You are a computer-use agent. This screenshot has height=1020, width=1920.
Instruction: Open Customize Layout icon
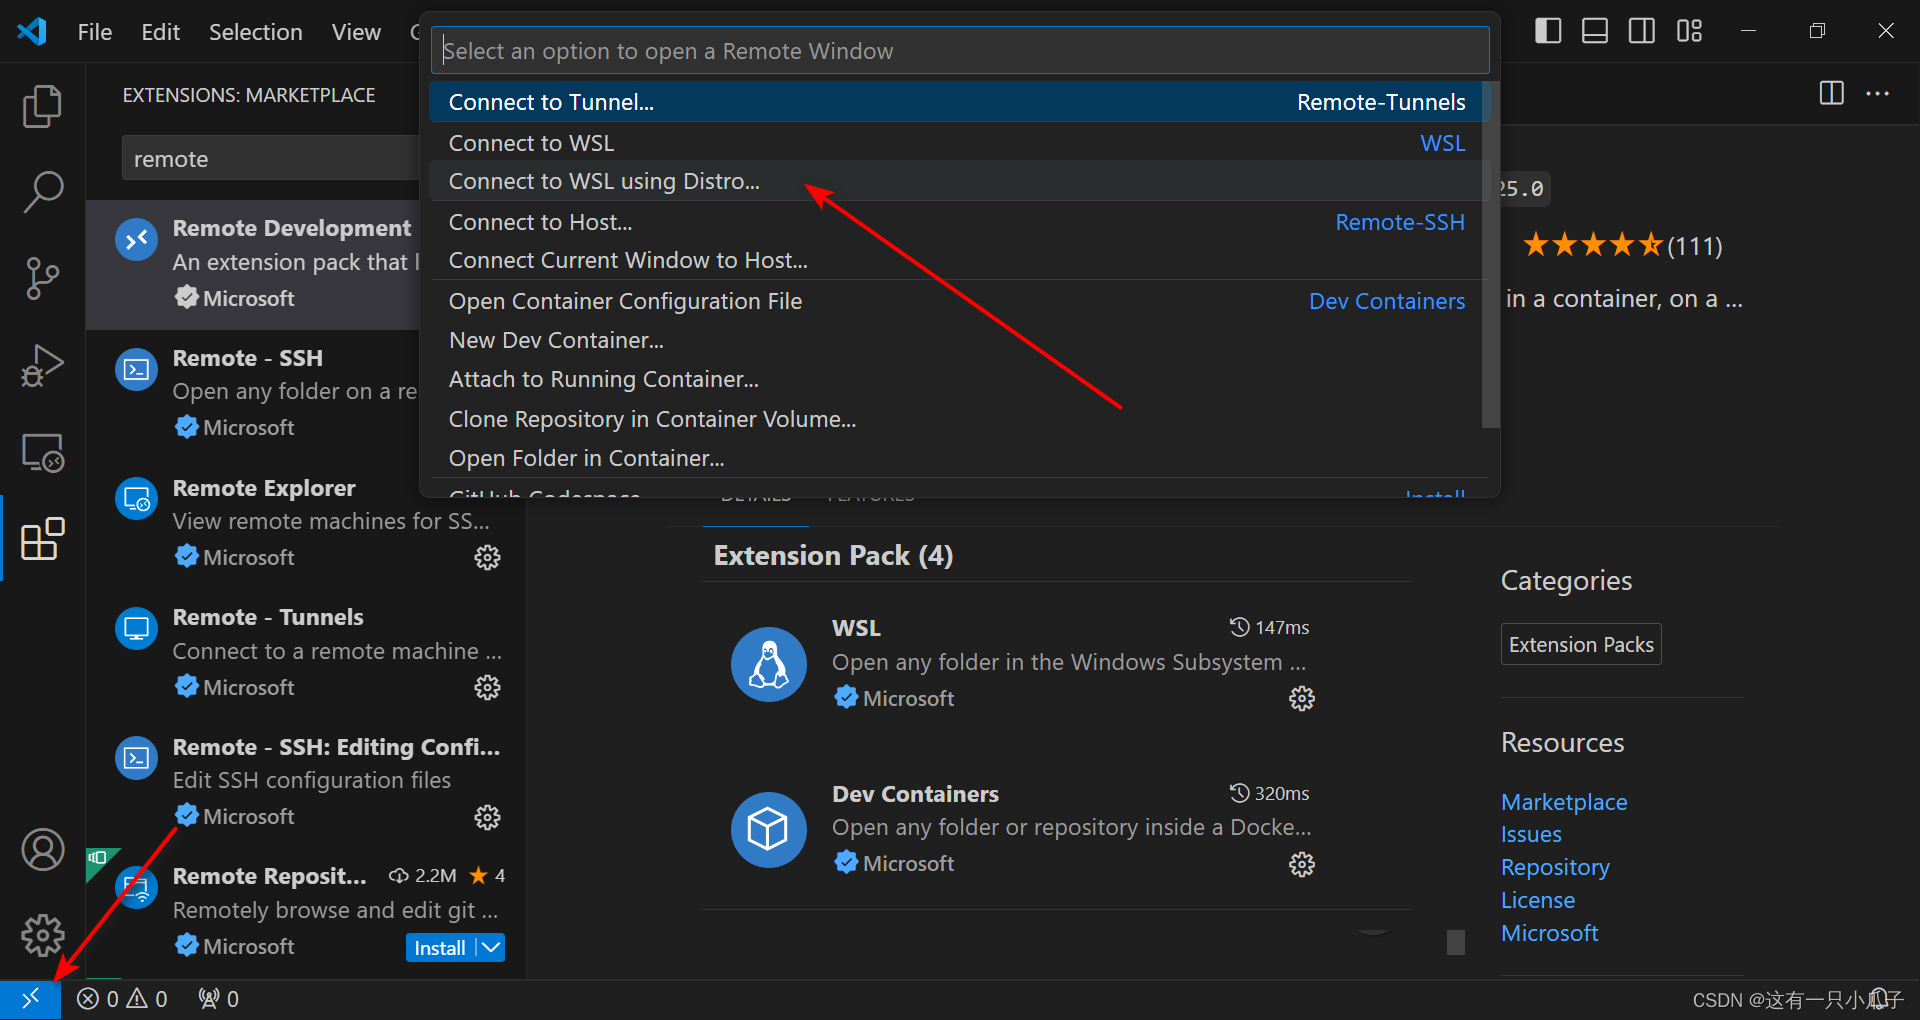[1689, 31]
